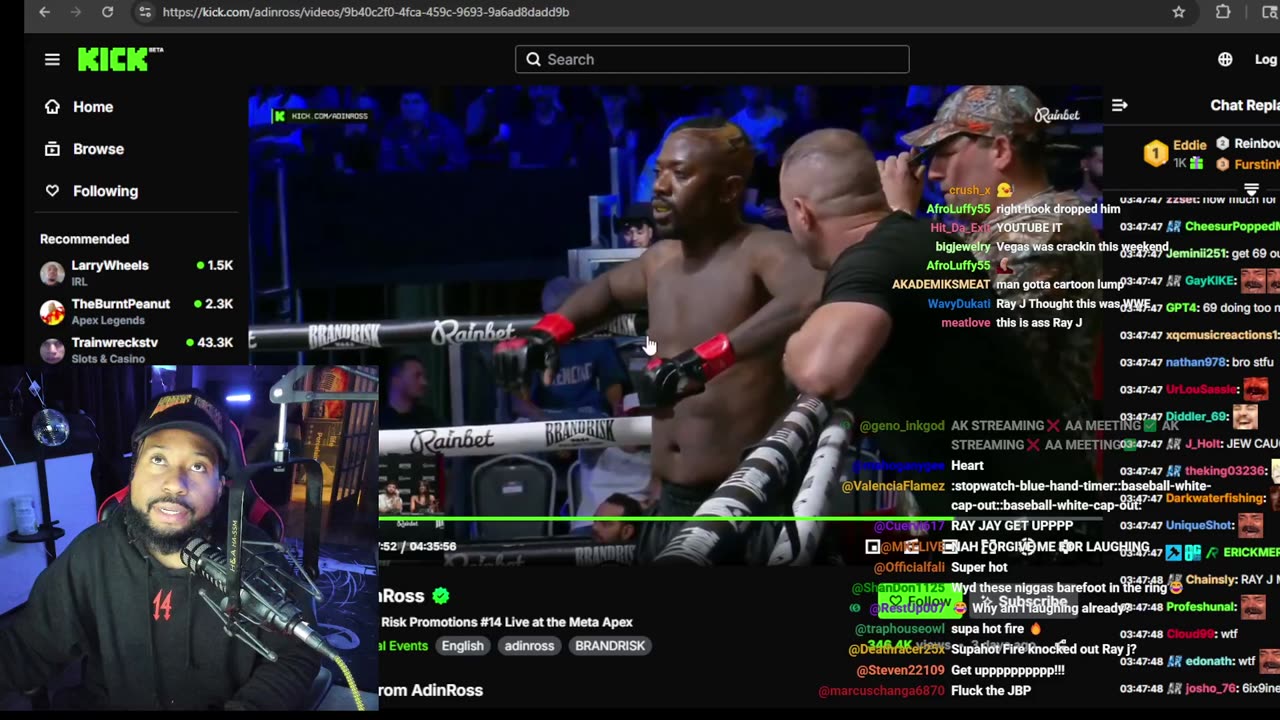The width and height of the screenshot is (1280, 720).
Task: Click the kick.com/adinross watermark in the video
Action: (x=322, y=116)
